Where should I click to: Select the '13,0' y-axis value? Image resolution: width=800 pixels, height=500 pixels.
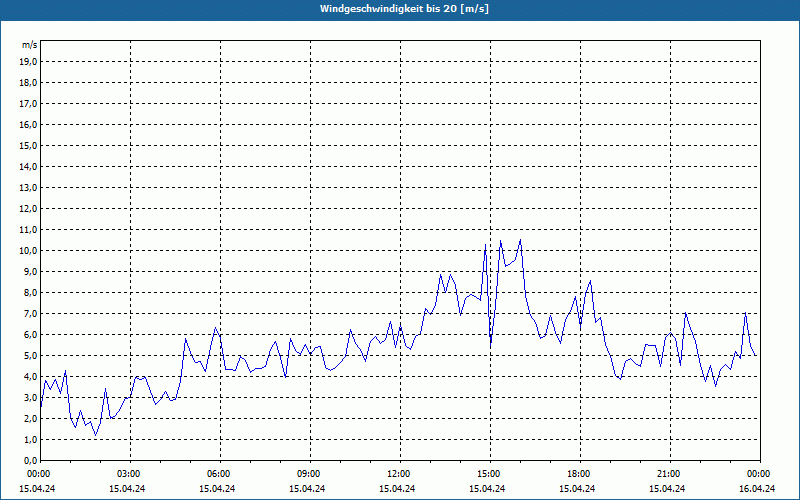[28, 187]
